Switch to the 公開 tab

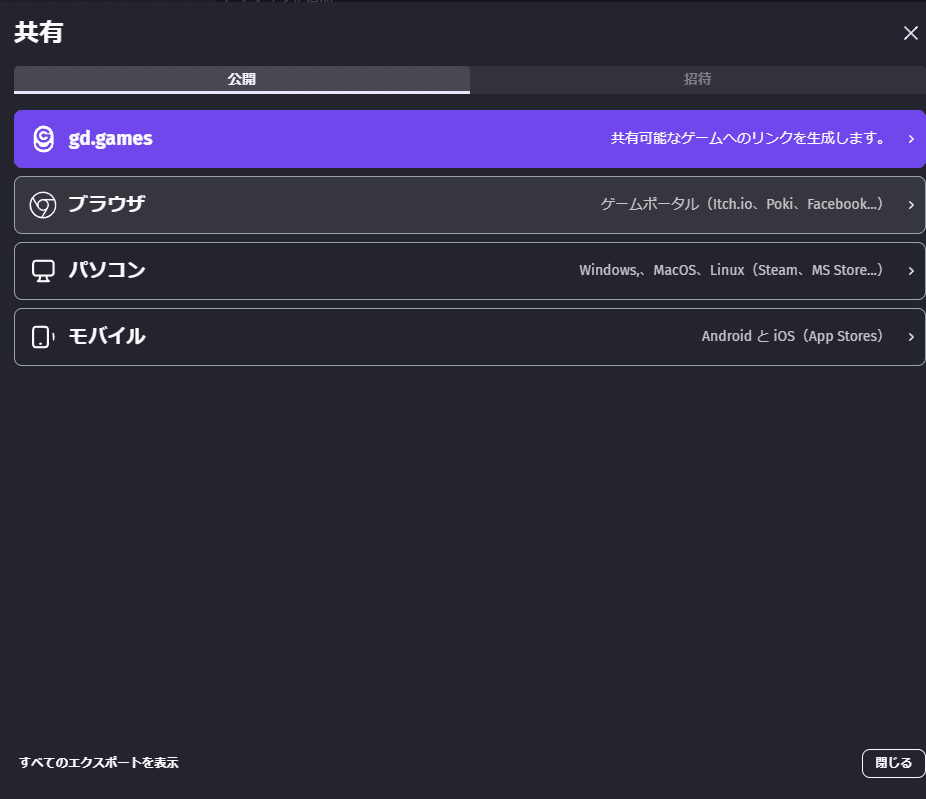point(242,79)
